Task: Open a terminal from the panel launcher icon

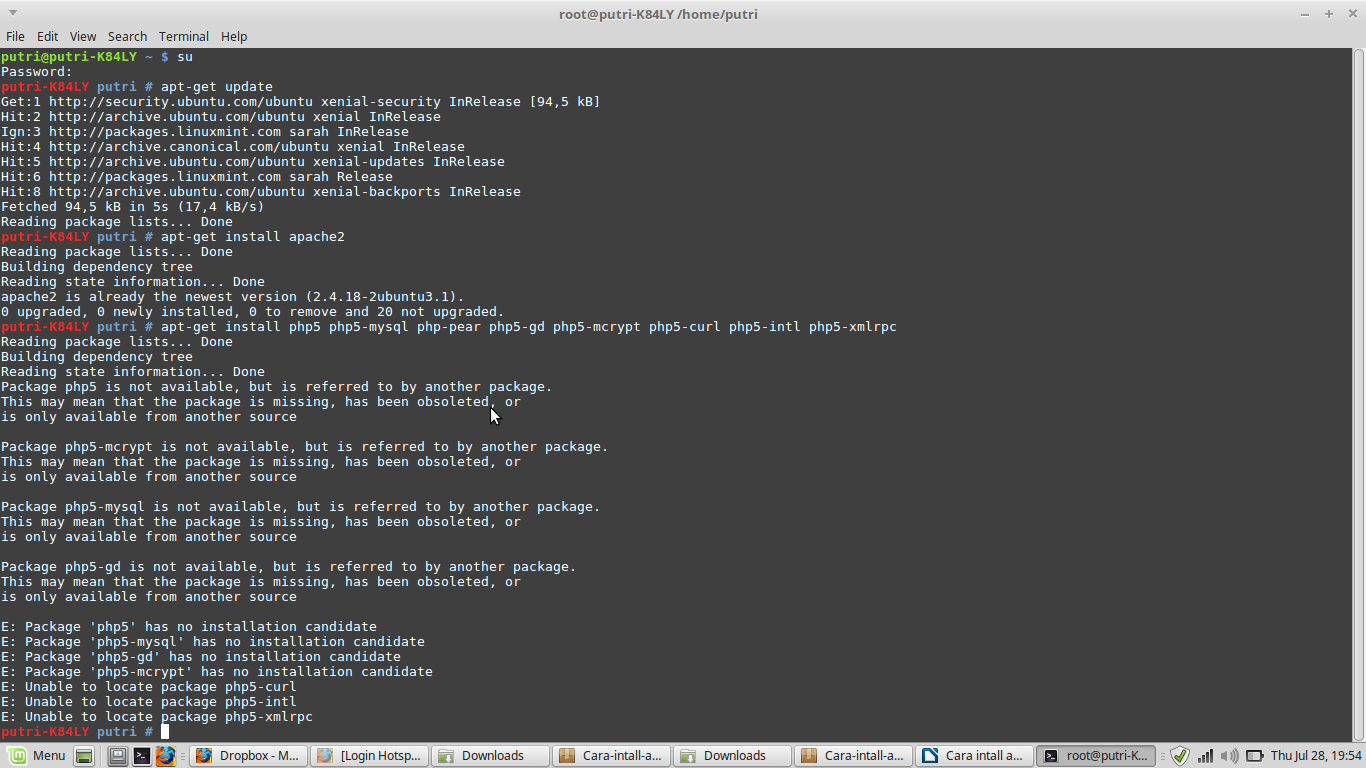Action: pyautogui.click(x=142, y=755)
